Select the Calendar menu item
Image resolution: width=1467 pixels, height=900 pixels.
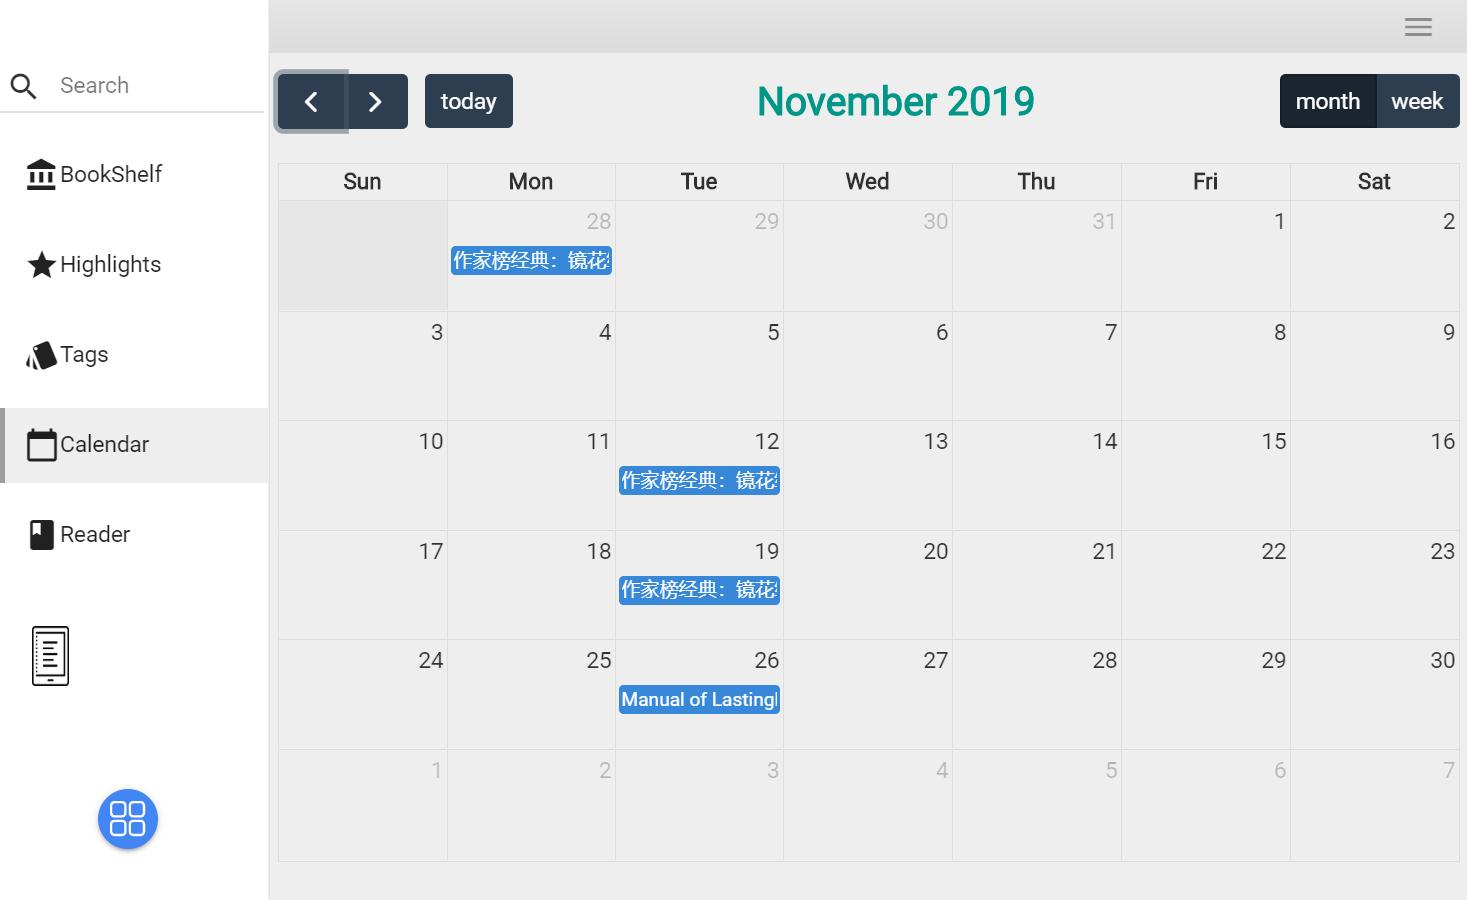[x=134, y=445]
